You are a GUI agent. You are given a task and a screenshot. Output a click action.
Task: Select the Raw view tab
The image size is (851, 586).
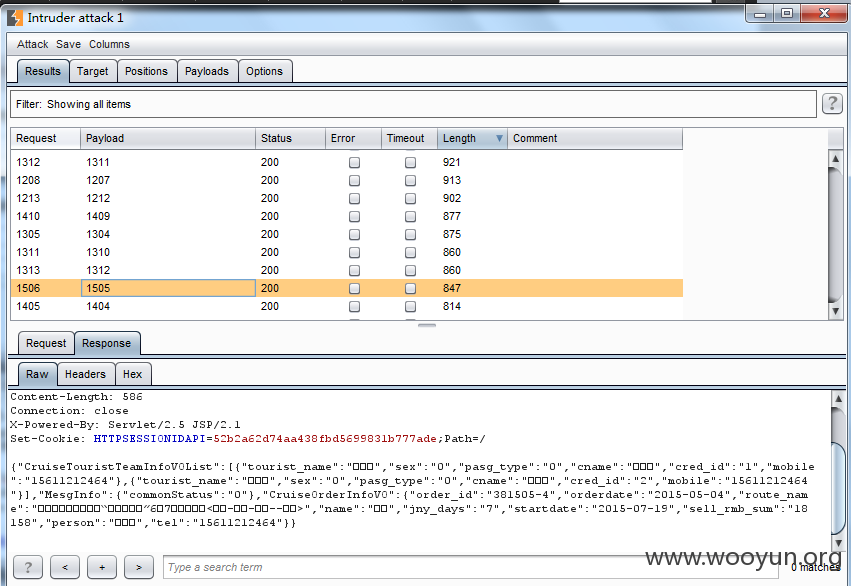37,374
